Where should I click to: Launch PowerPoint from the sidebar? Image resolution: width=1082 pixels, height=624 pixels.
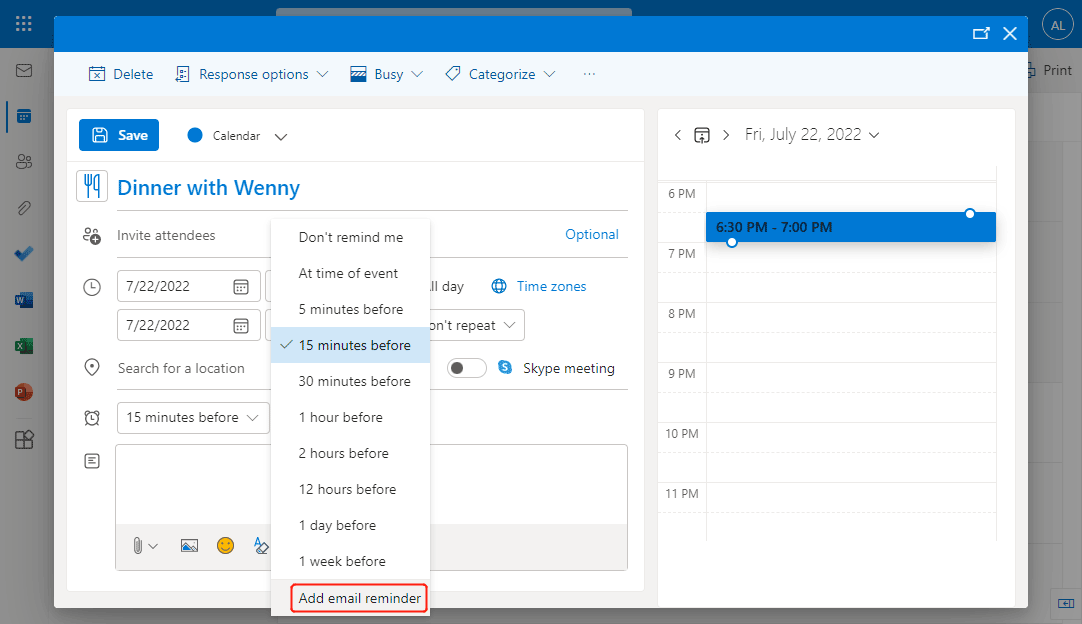[x=24, y=392]
